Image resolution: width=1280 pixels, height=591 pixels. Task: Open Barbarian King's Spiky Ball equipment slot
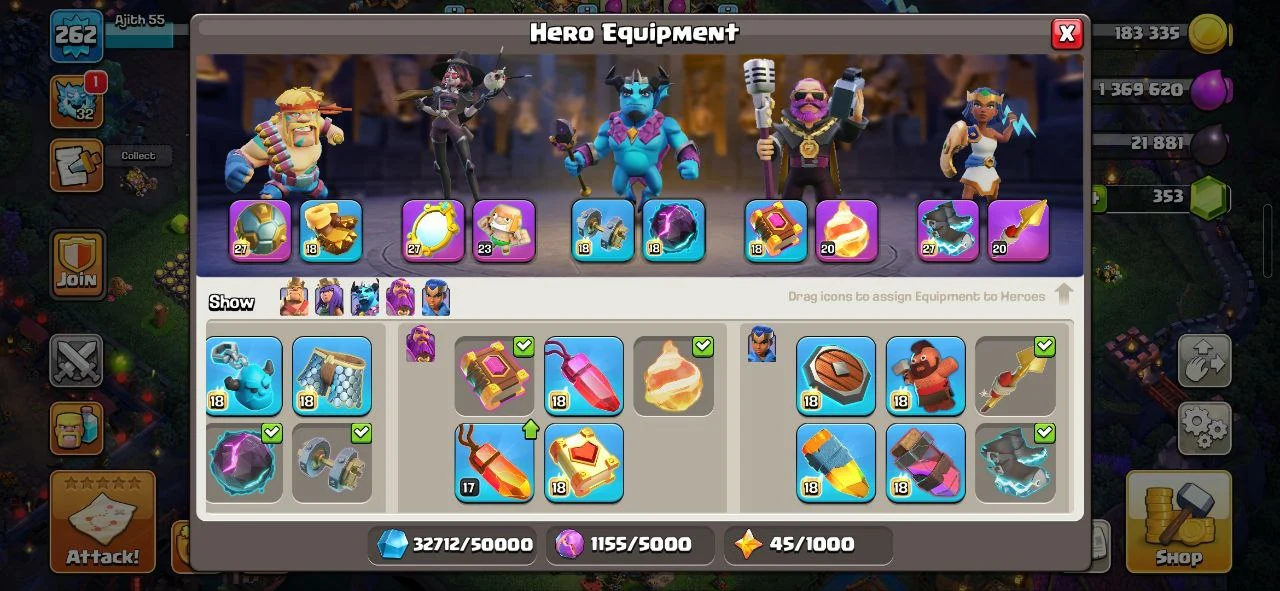260,231
